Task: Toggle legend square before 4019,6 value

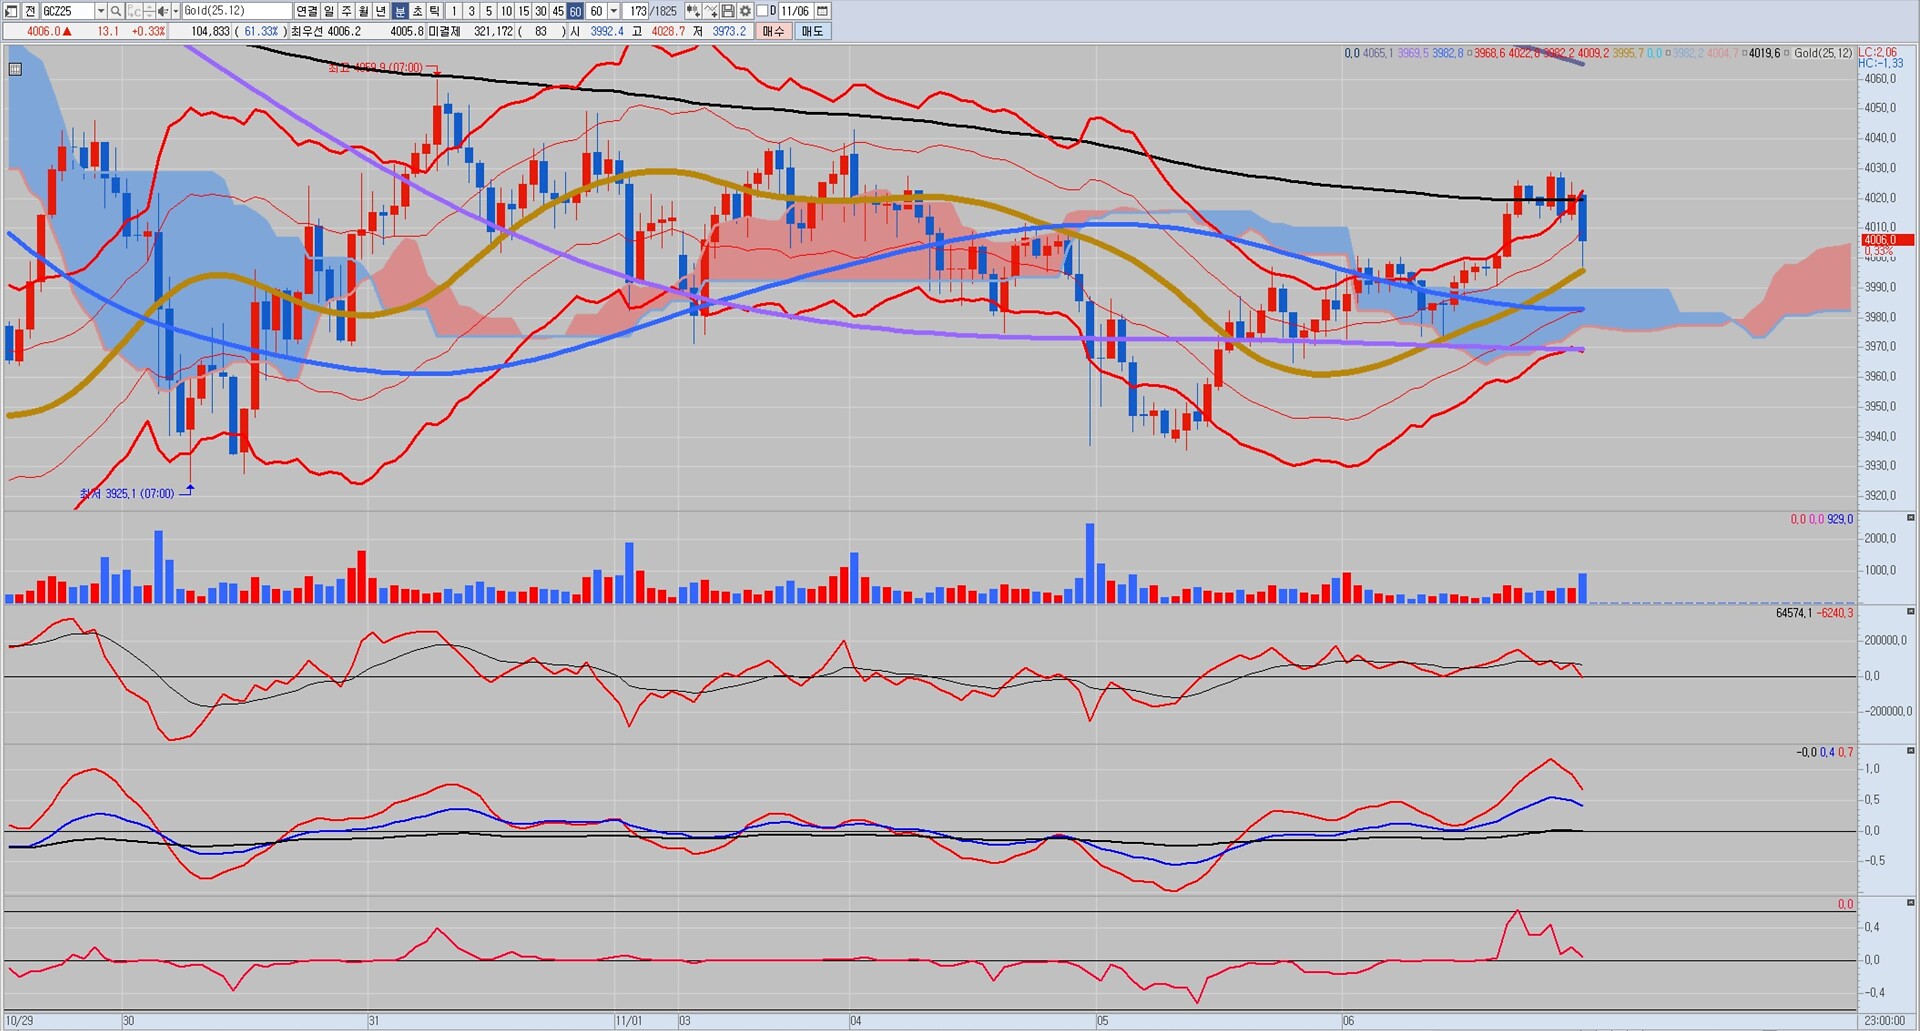Action: (1743, 53)
